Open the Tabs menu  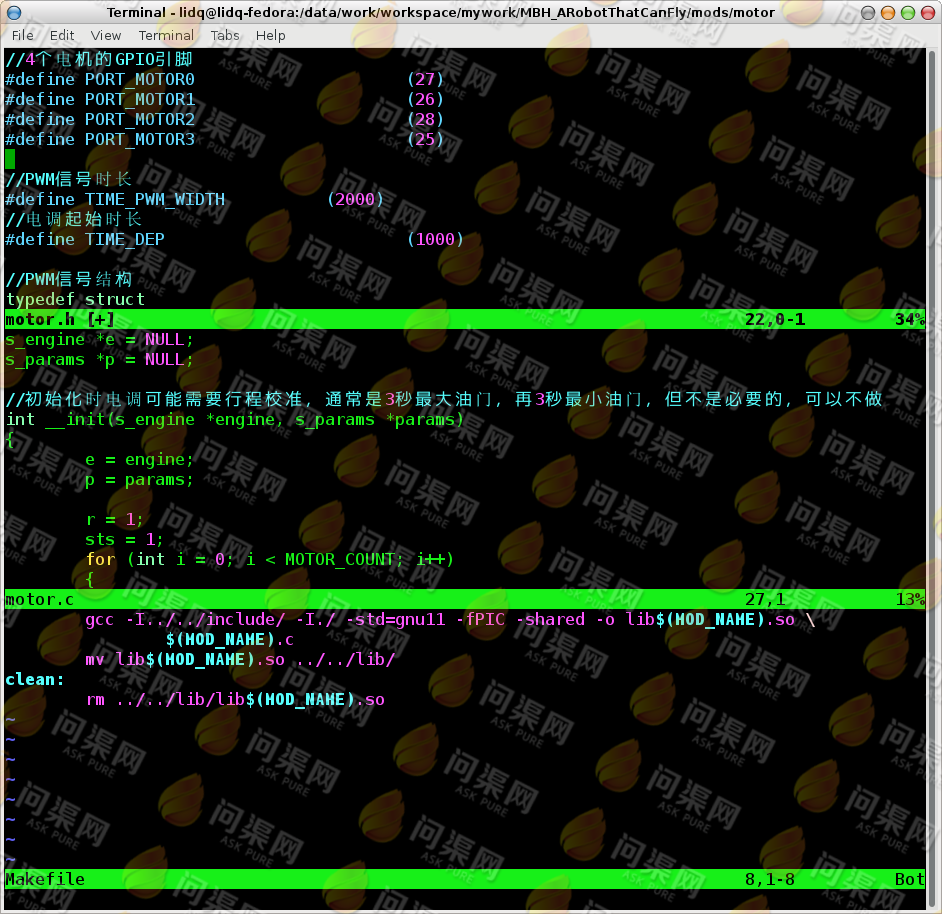point(225,35)
